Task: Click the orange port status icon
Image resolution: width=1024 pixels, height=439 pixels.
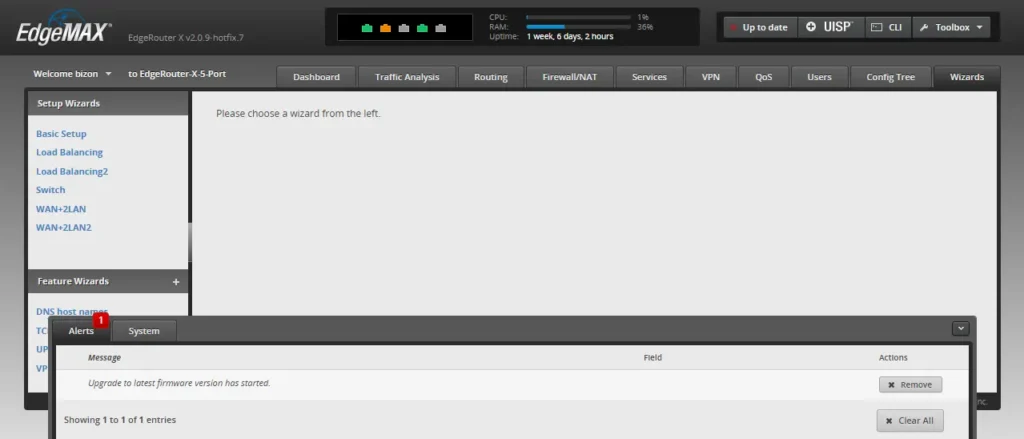Action: point(385,28)
